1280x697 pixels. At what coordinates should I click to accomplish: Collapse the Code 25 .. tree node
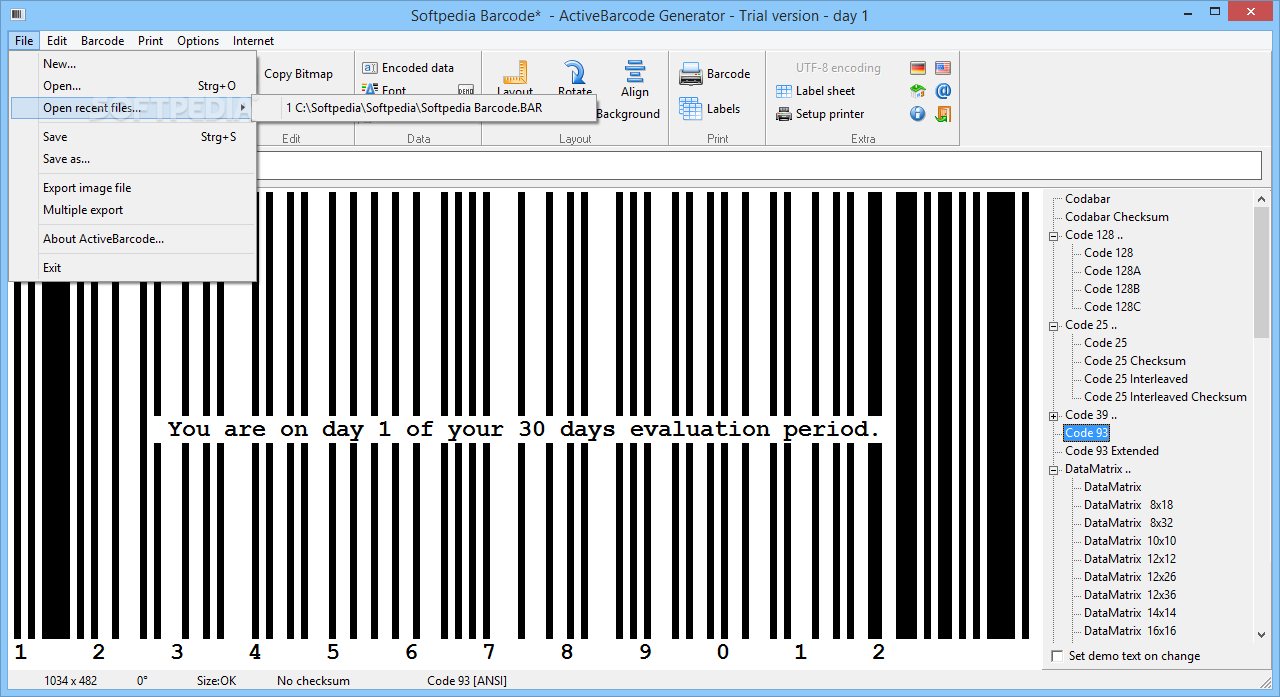click(1054, 325)
